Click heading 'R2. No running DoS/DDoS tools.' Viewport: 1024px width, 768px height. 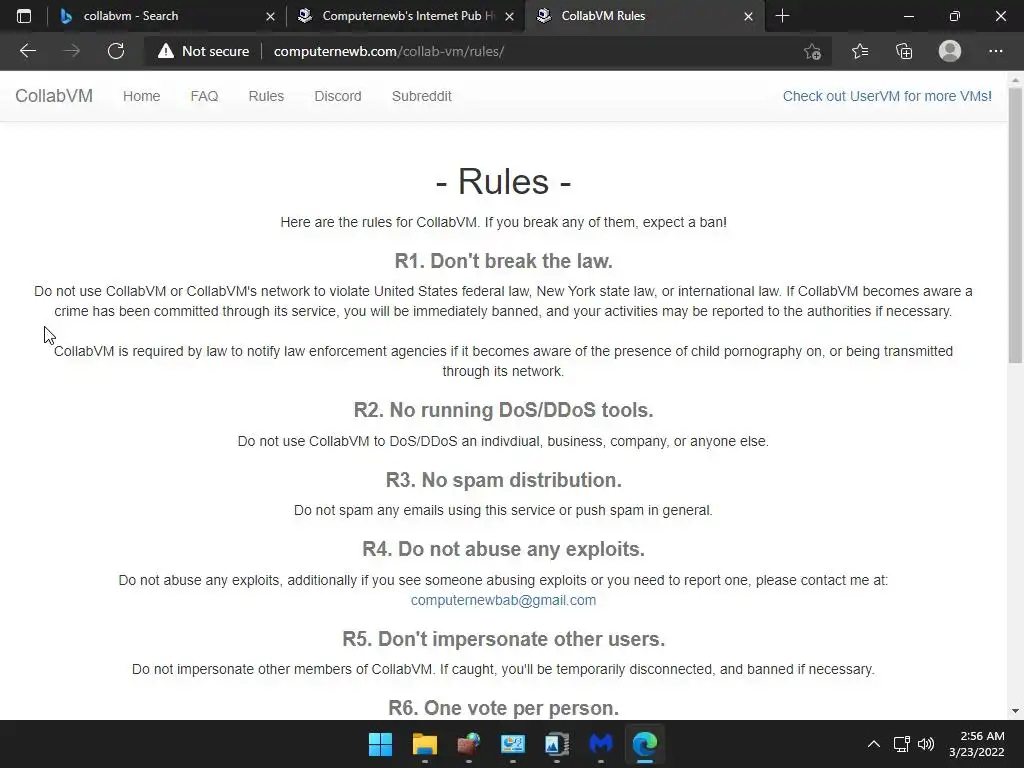click(503, 410)
